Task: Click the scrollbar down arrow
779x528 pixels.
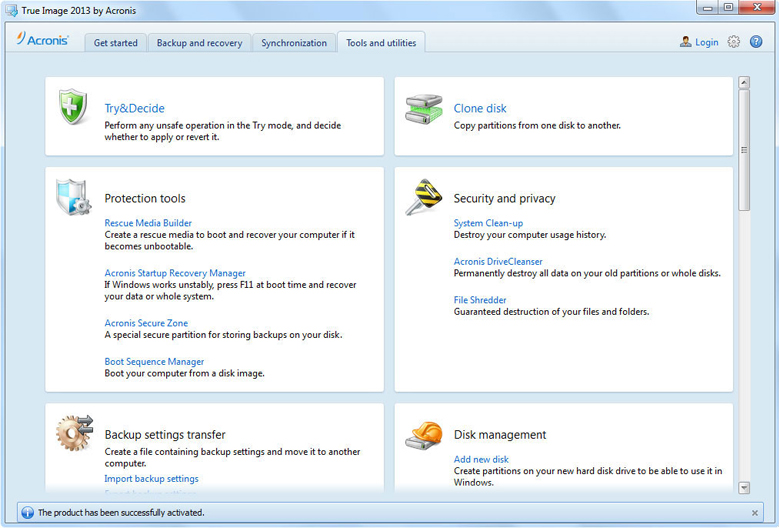Action: 744,487
